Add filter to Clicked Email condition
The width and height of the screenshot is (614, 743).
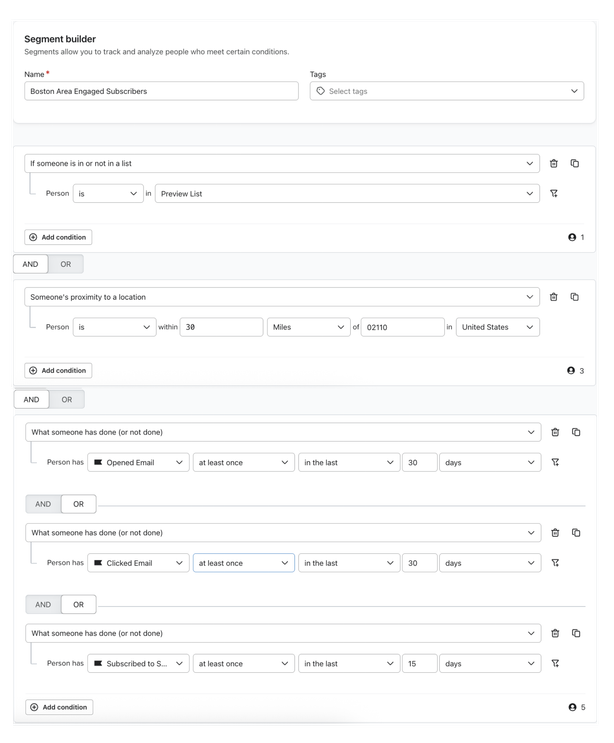pos(555,562)
